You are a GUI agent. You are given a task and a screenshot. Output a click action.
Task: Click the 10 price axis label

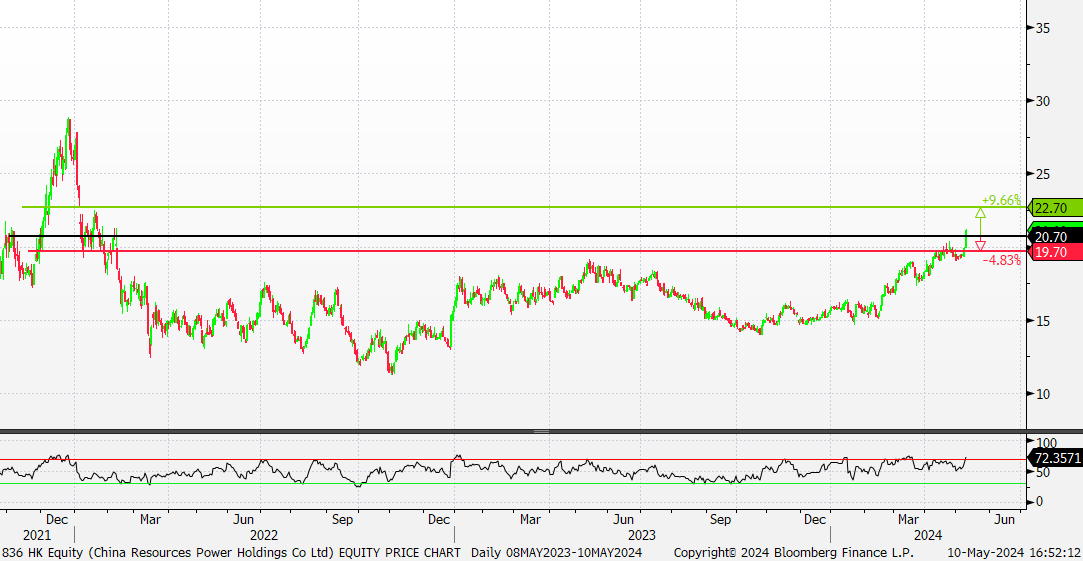click(x=1043, y=394)
